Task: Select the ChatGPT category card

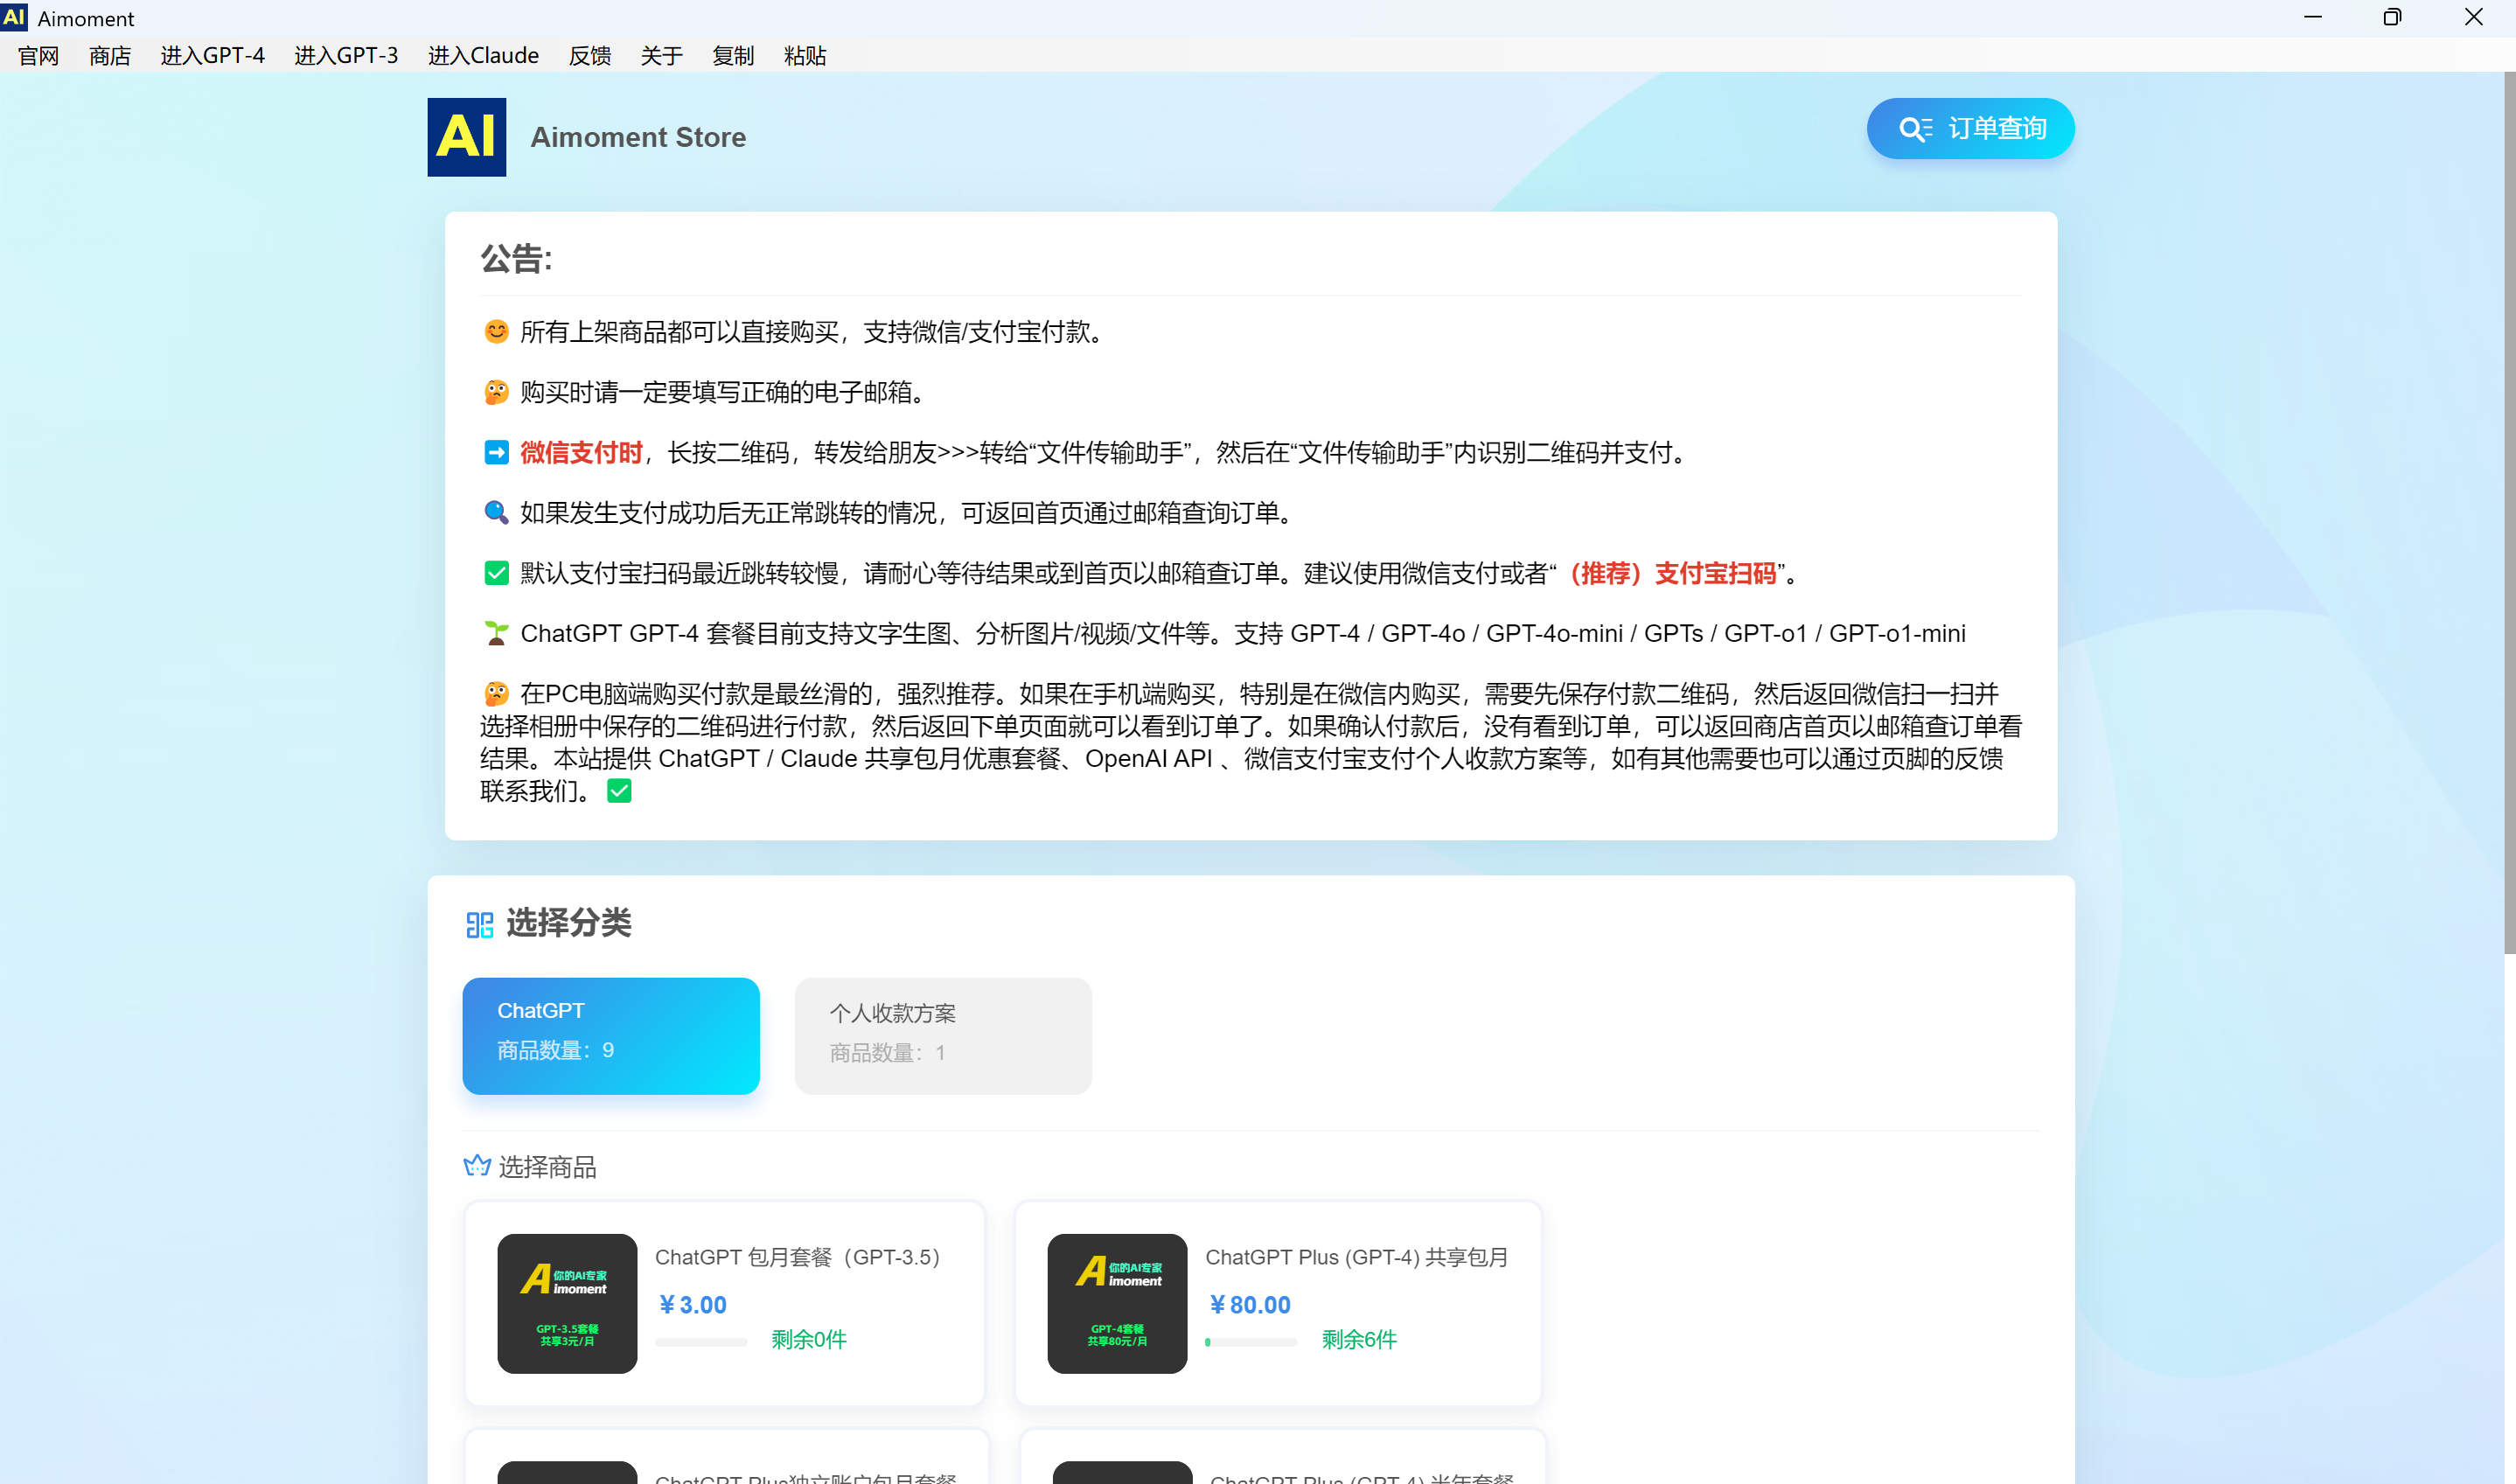Action: tap(611, 1035)
